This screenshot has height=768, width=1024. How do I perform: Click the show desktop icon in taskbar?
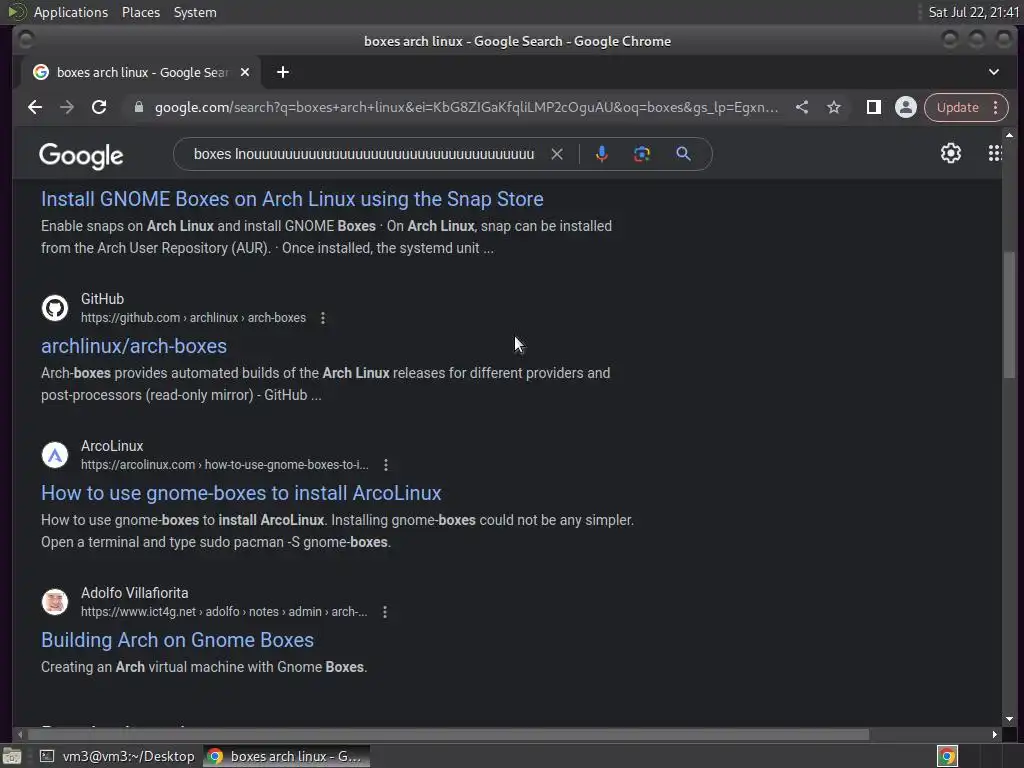click(12, 756)
